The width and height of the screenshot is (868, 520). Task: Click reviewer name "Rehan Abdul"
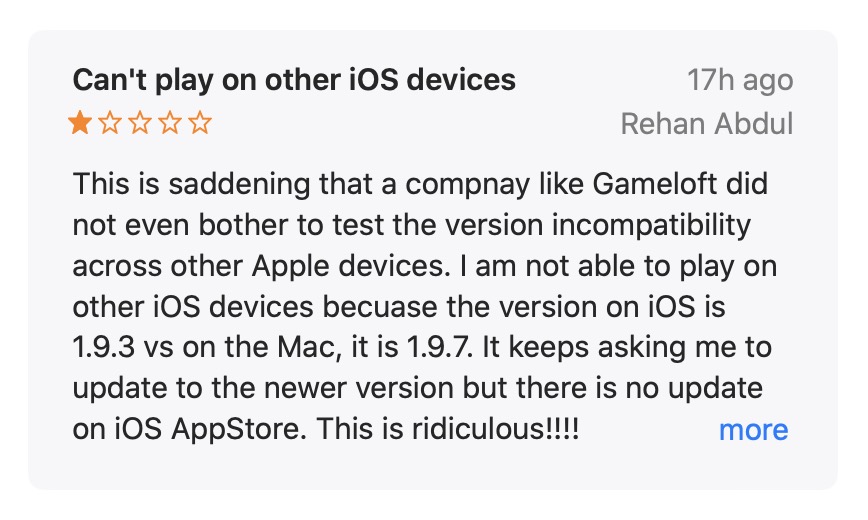point(706,124)
